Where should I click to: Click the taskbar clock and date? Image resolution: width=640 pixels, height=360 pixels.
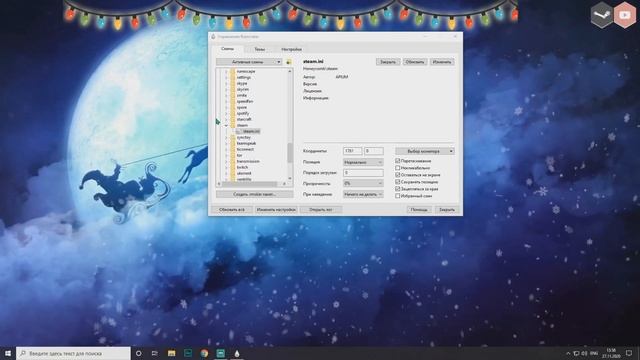(x=611, y=353)
